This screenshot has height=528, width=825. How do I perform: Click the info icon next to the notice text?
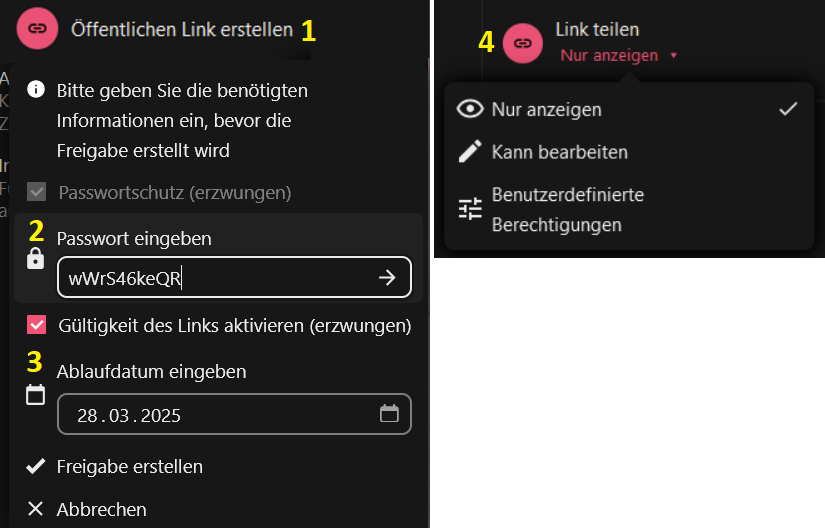(x=36, y=89)
